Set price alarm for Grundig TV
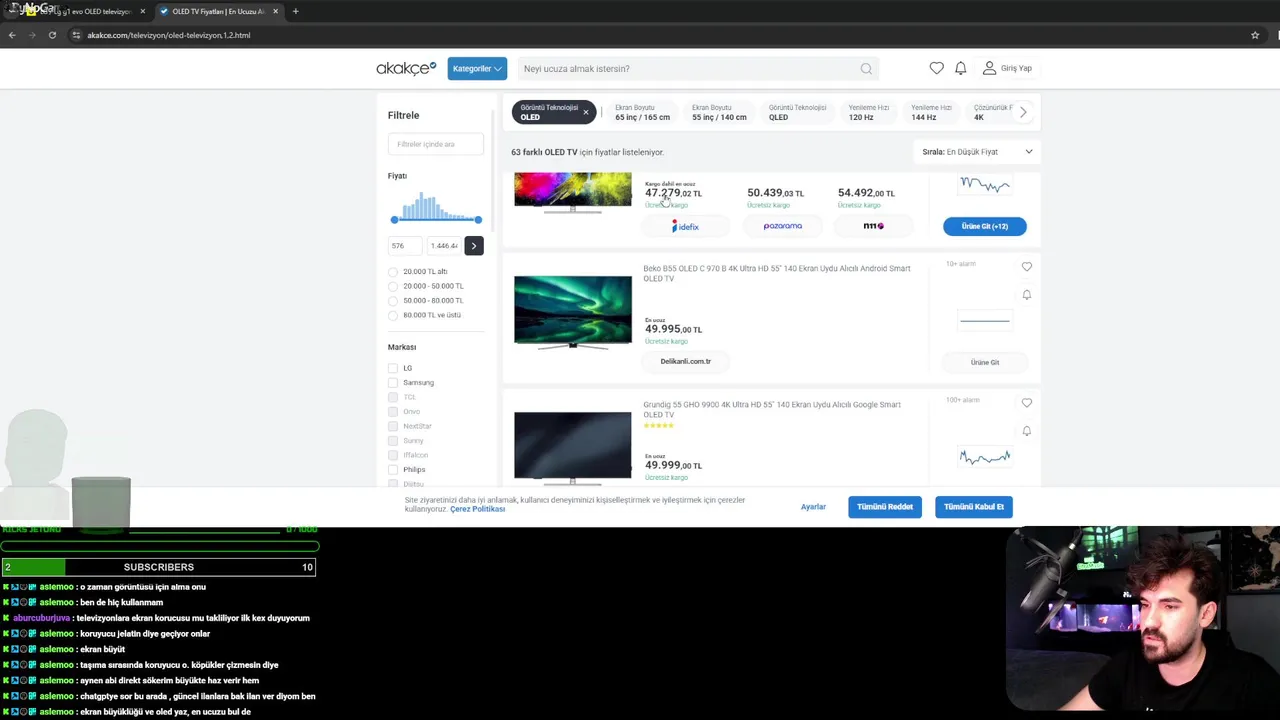The width and height of the screenshot is (1280, 720). 1027,431
